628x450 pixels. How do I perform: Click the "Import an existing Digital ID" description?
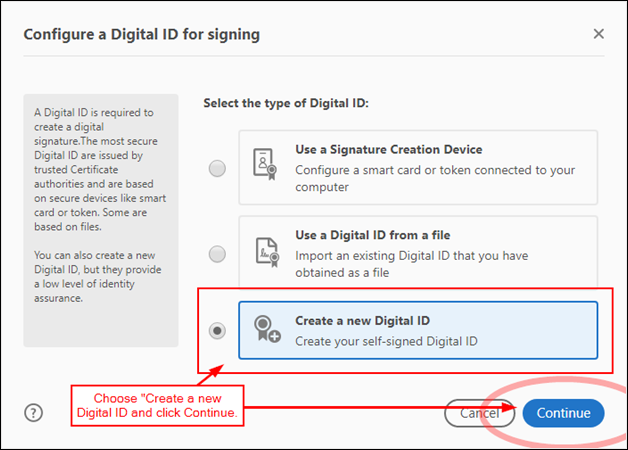pos(412,264)
